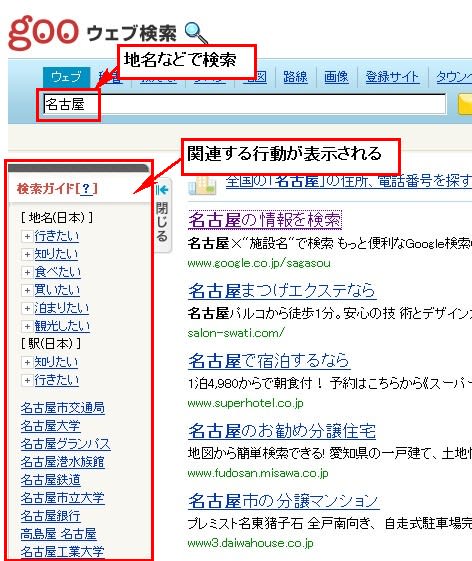Open the 名古屋のお勧め分譲住宅 result
Viewport: 472px width, 561px height.
coord(282,431)
